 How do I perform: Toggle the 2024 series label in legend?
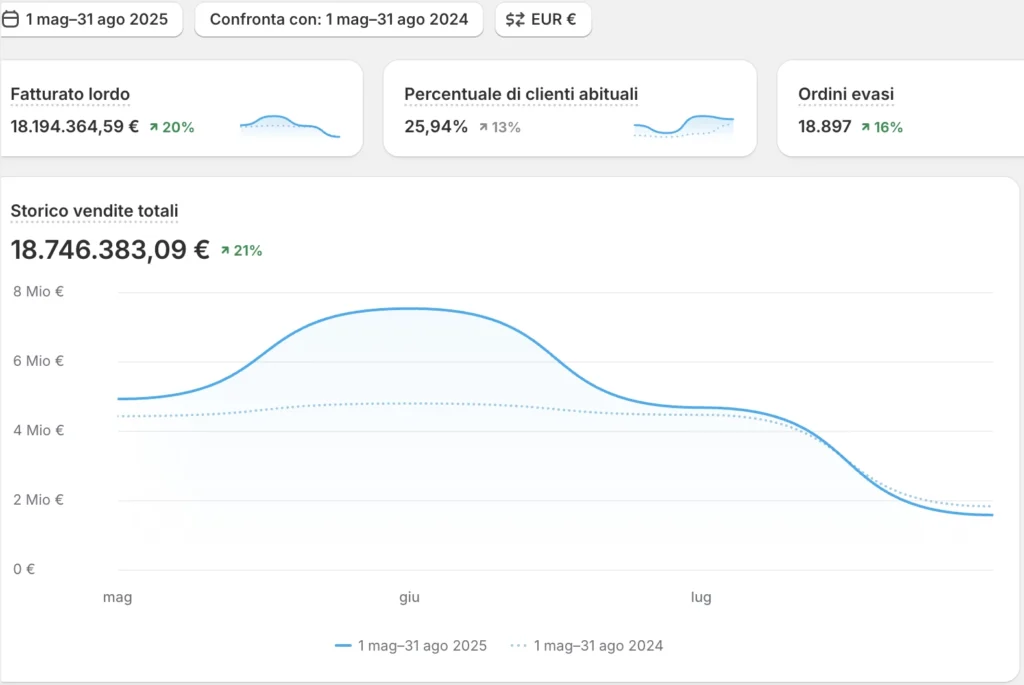(598, 646)
